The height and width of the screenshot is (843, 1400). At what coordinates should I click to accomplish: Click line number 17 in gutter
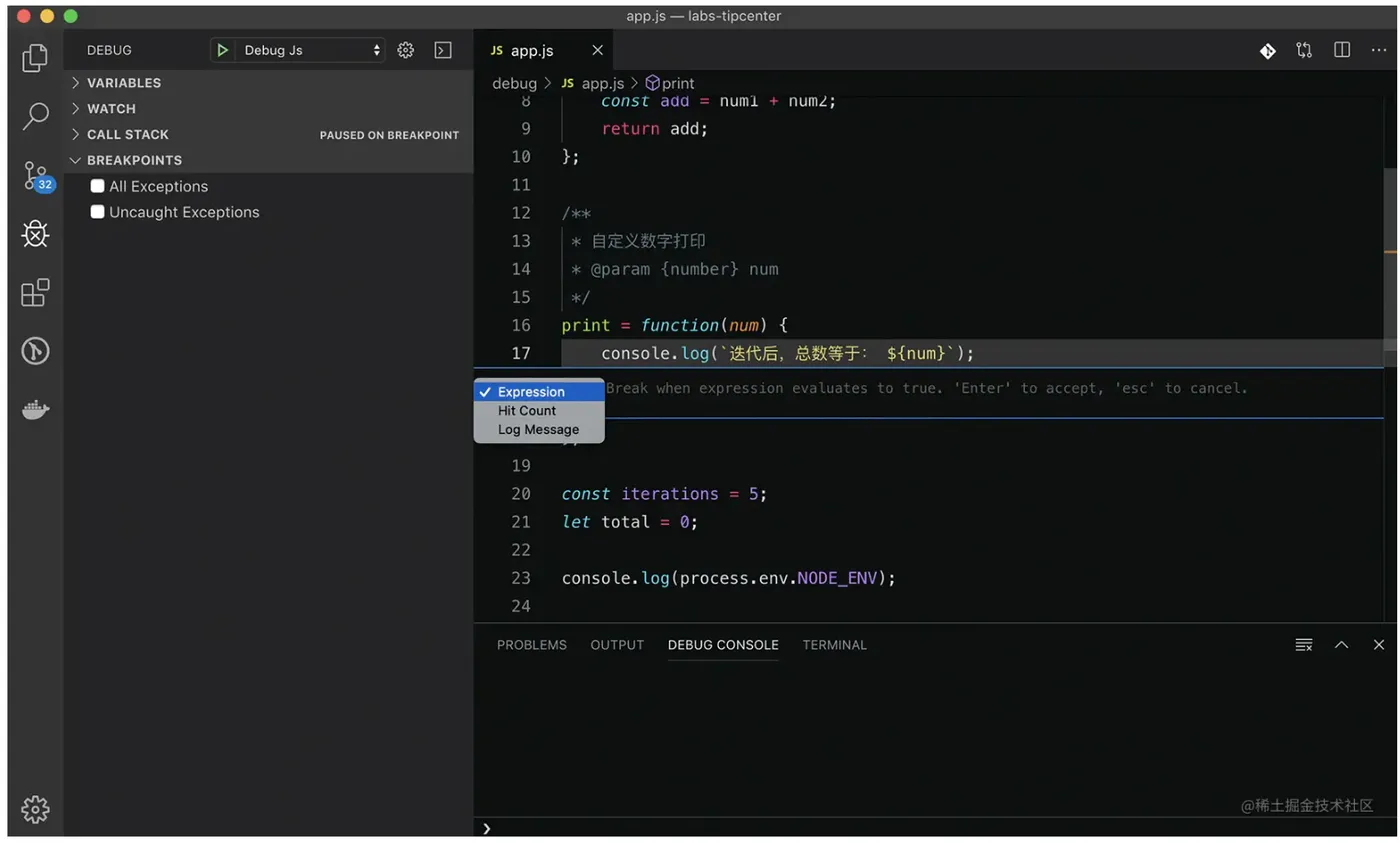[x=520, y=353]
